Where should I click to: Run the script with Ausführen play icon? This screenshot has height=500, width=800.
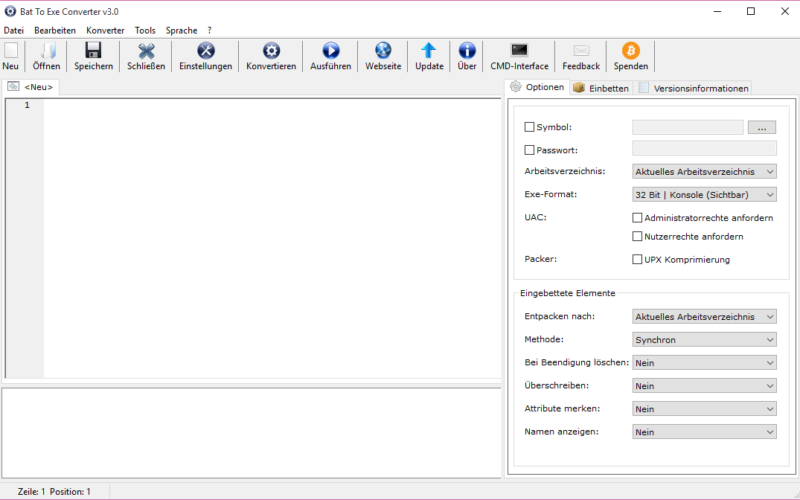tap(331, 51)
